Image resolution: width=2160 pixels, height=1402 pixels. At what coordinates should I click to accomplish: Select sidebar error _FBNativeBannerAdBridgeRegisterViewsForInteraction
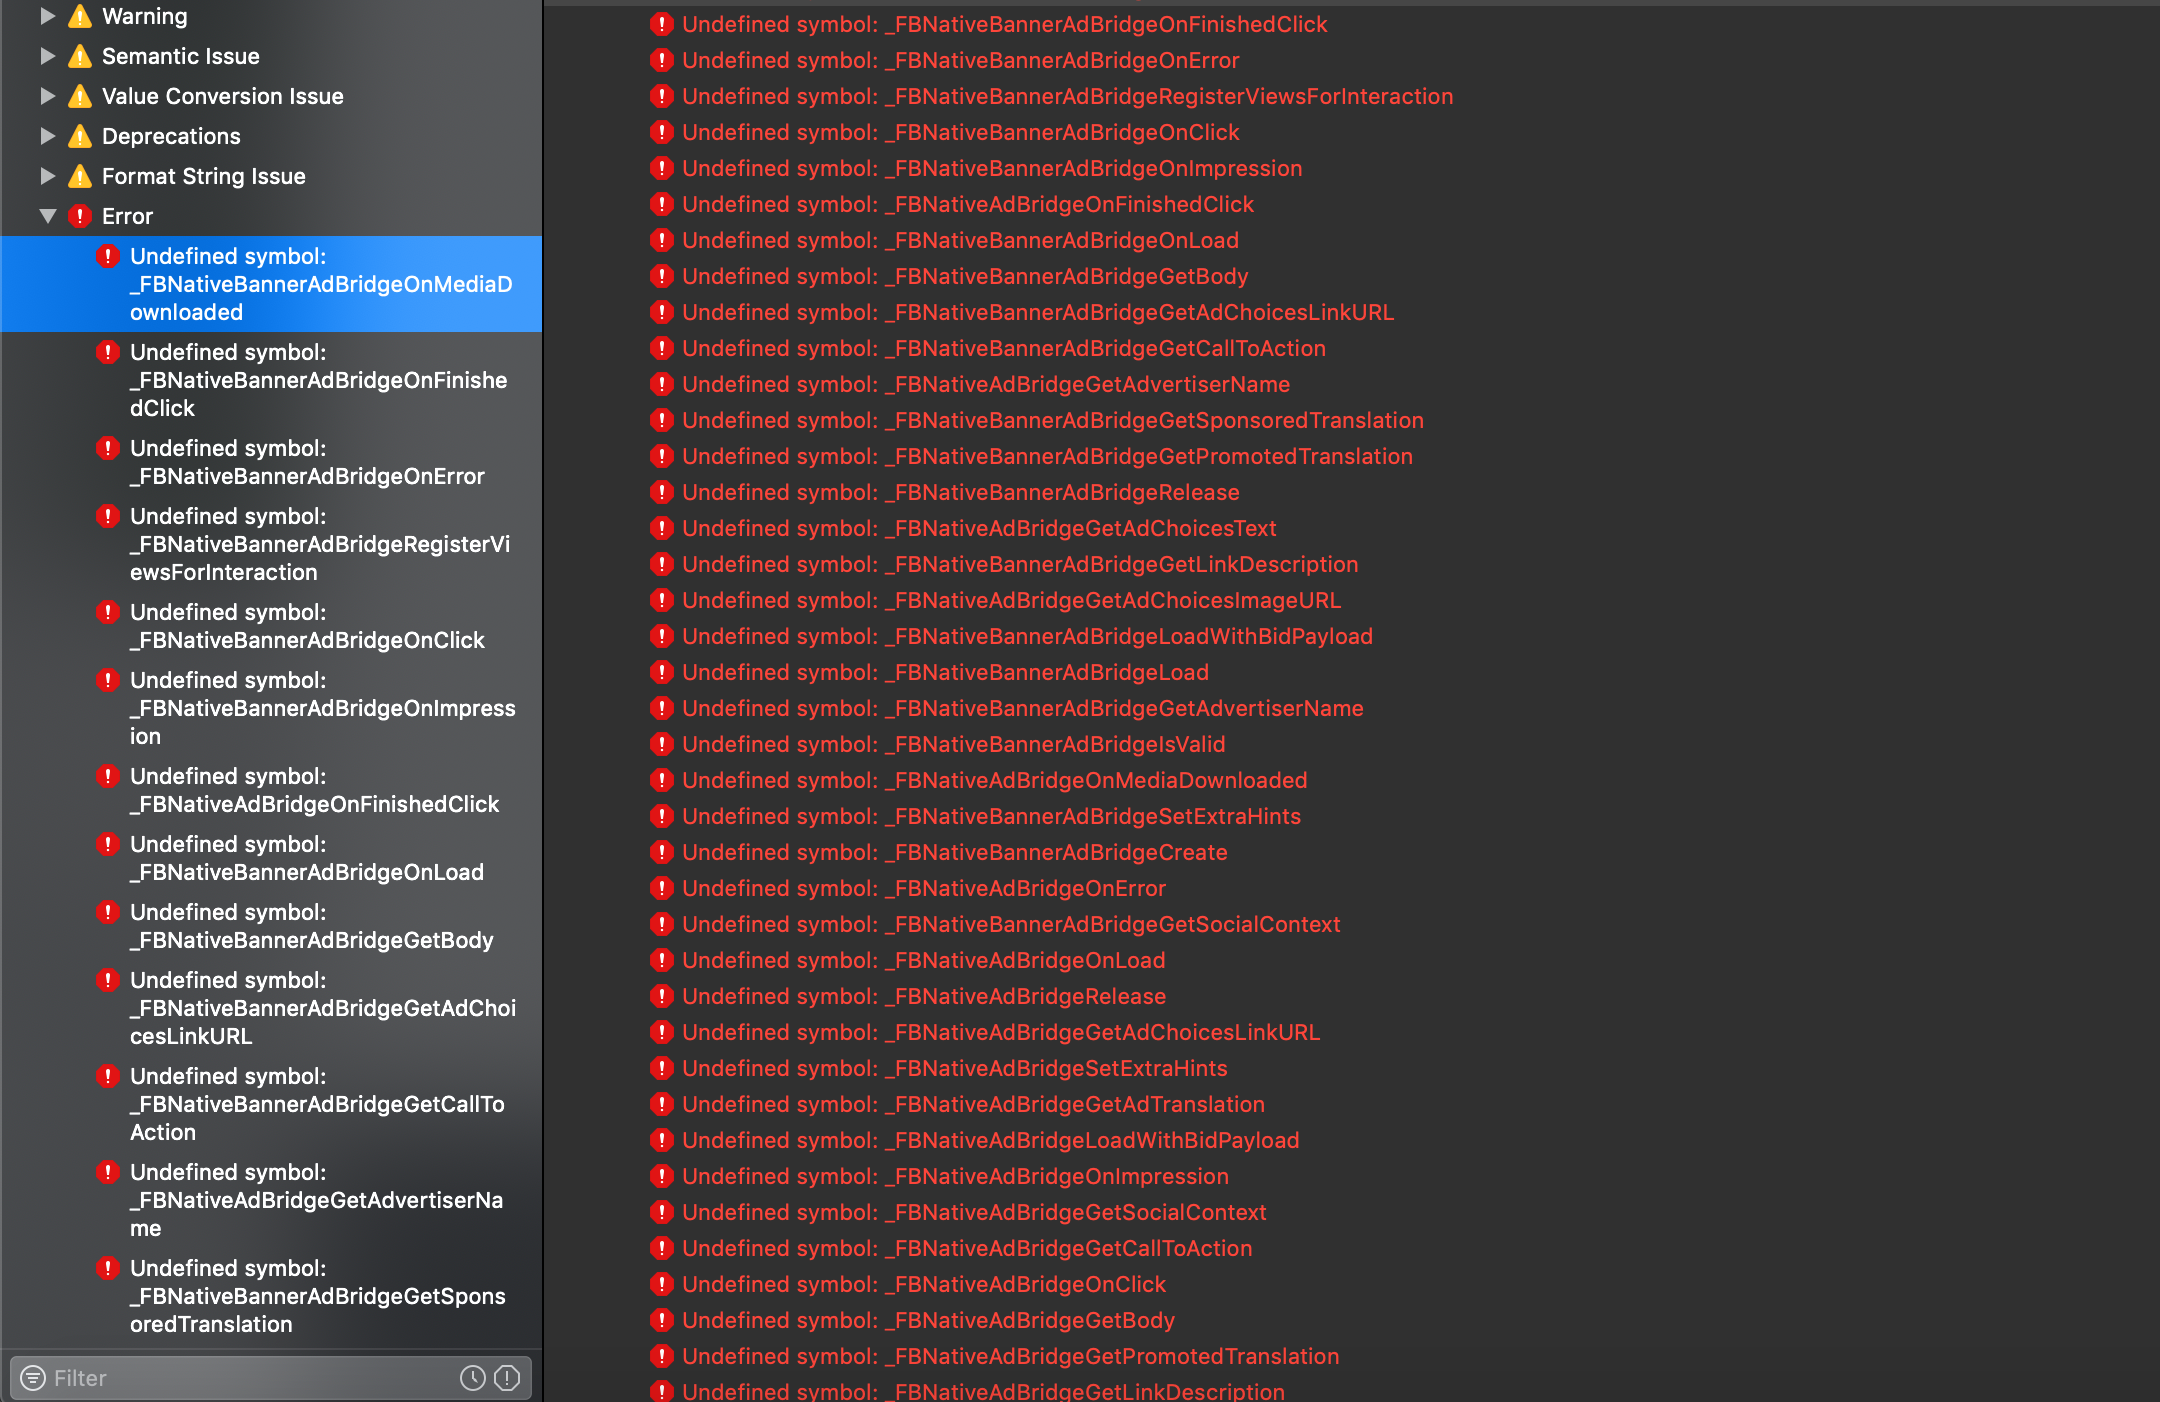[271, 544]
